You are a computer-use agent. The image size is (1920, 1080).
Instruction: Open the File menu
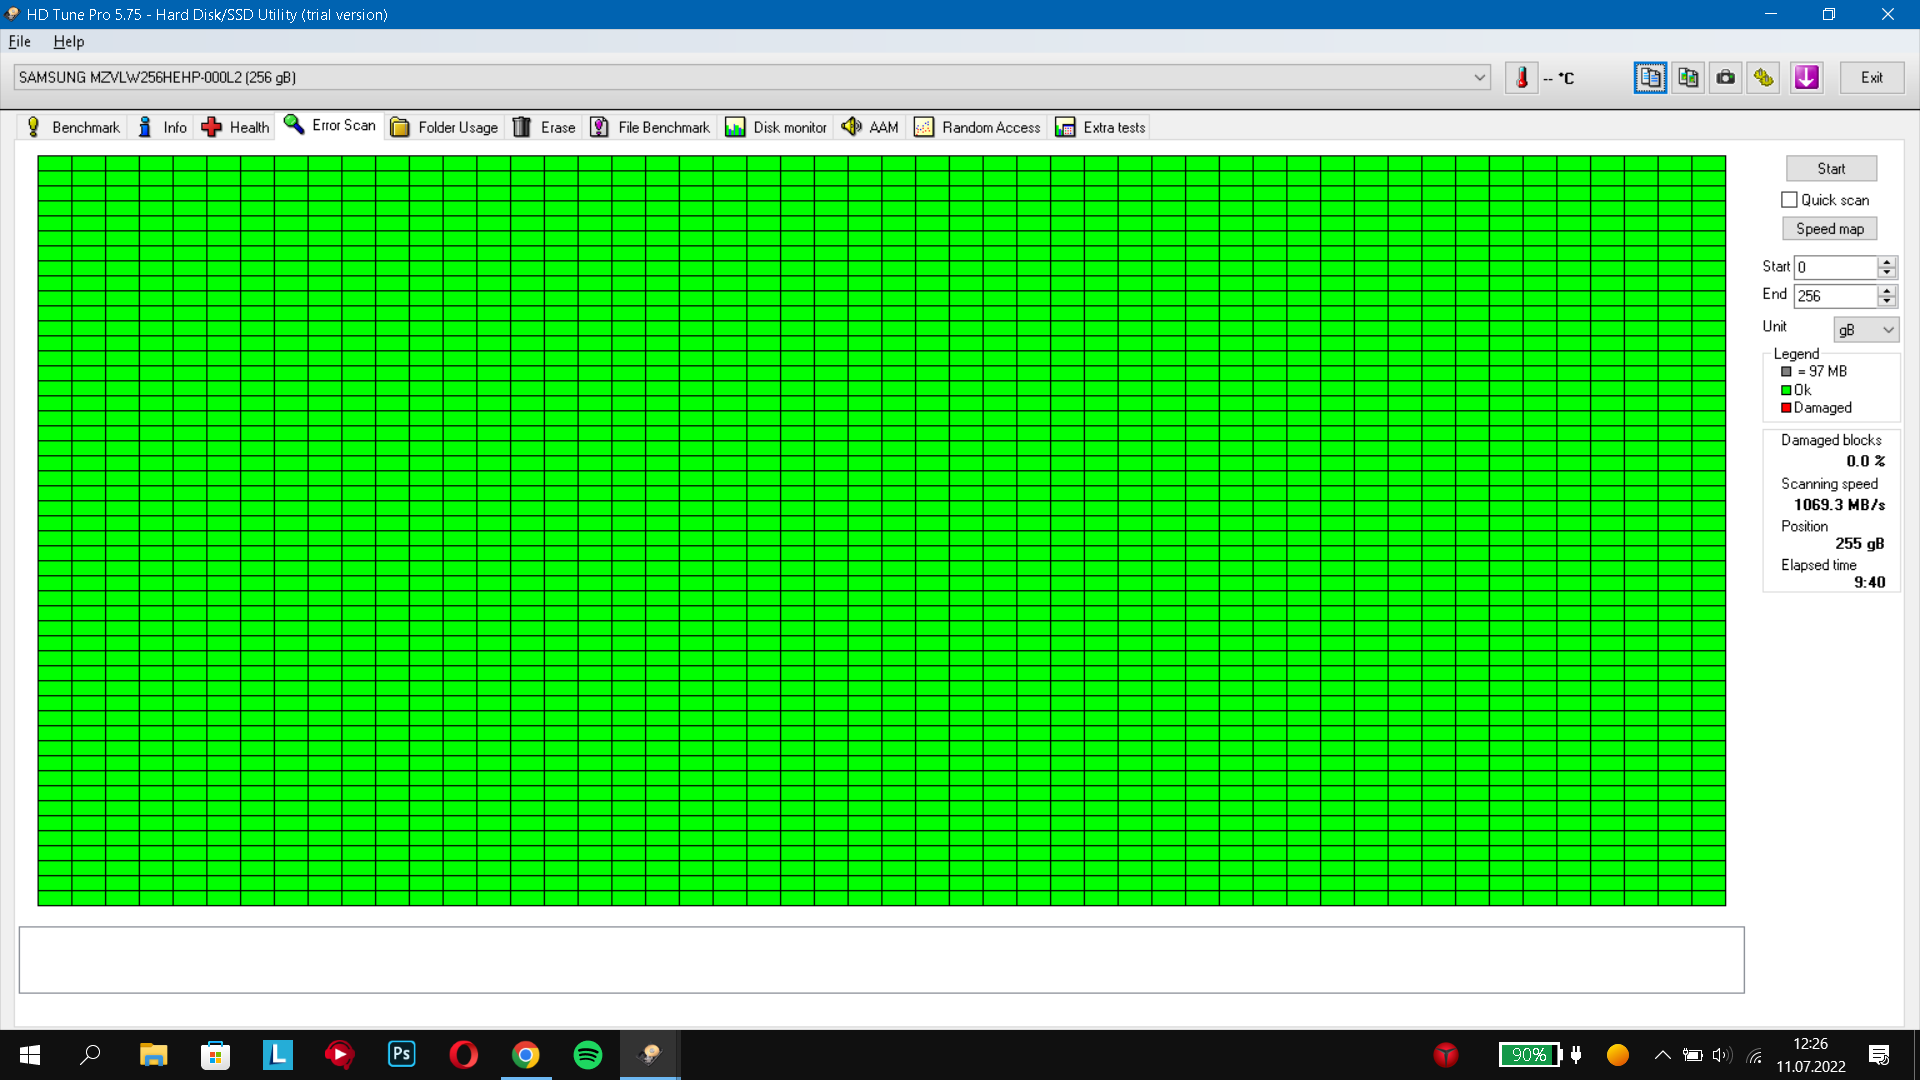(19, 42)
